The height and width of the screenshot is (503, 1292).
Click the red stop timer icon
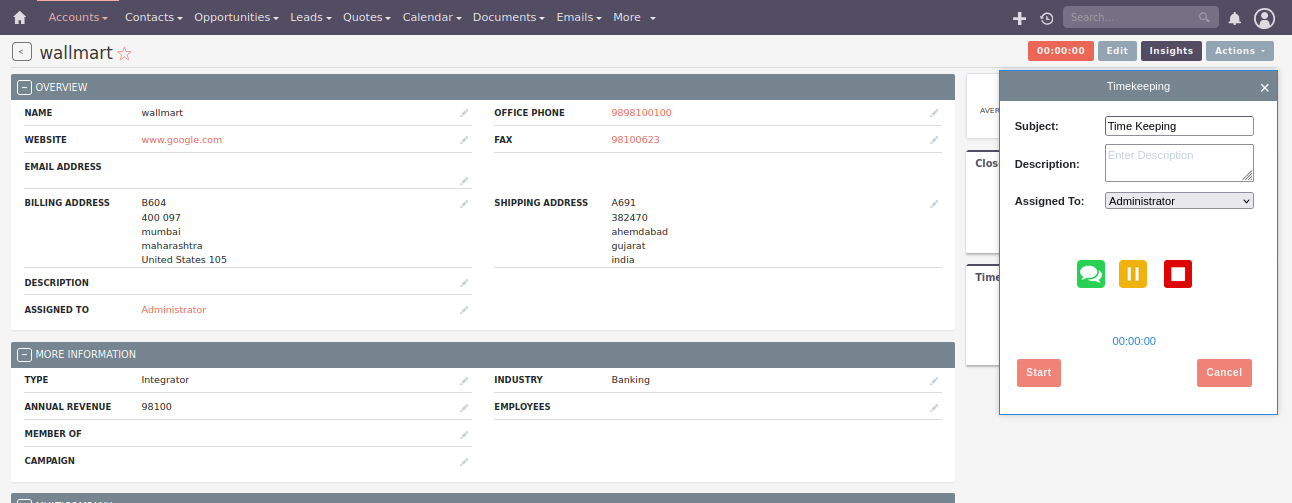pos(1177,274)
